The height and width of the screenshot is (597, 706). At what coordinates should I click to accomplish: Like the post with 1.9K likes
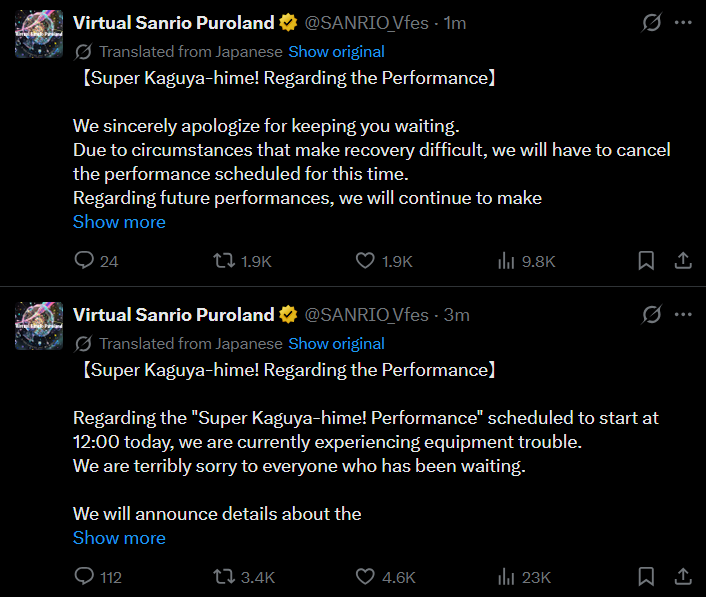click(x=366, y=261)
